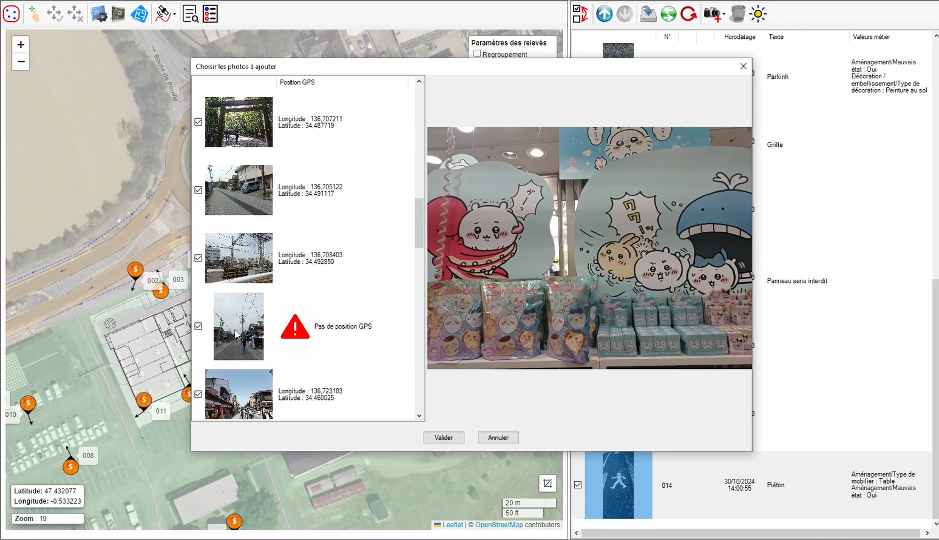Screen dimensions: 939x540
Task: Click the Horodatage column header
Action: click(x=740, y=37)
